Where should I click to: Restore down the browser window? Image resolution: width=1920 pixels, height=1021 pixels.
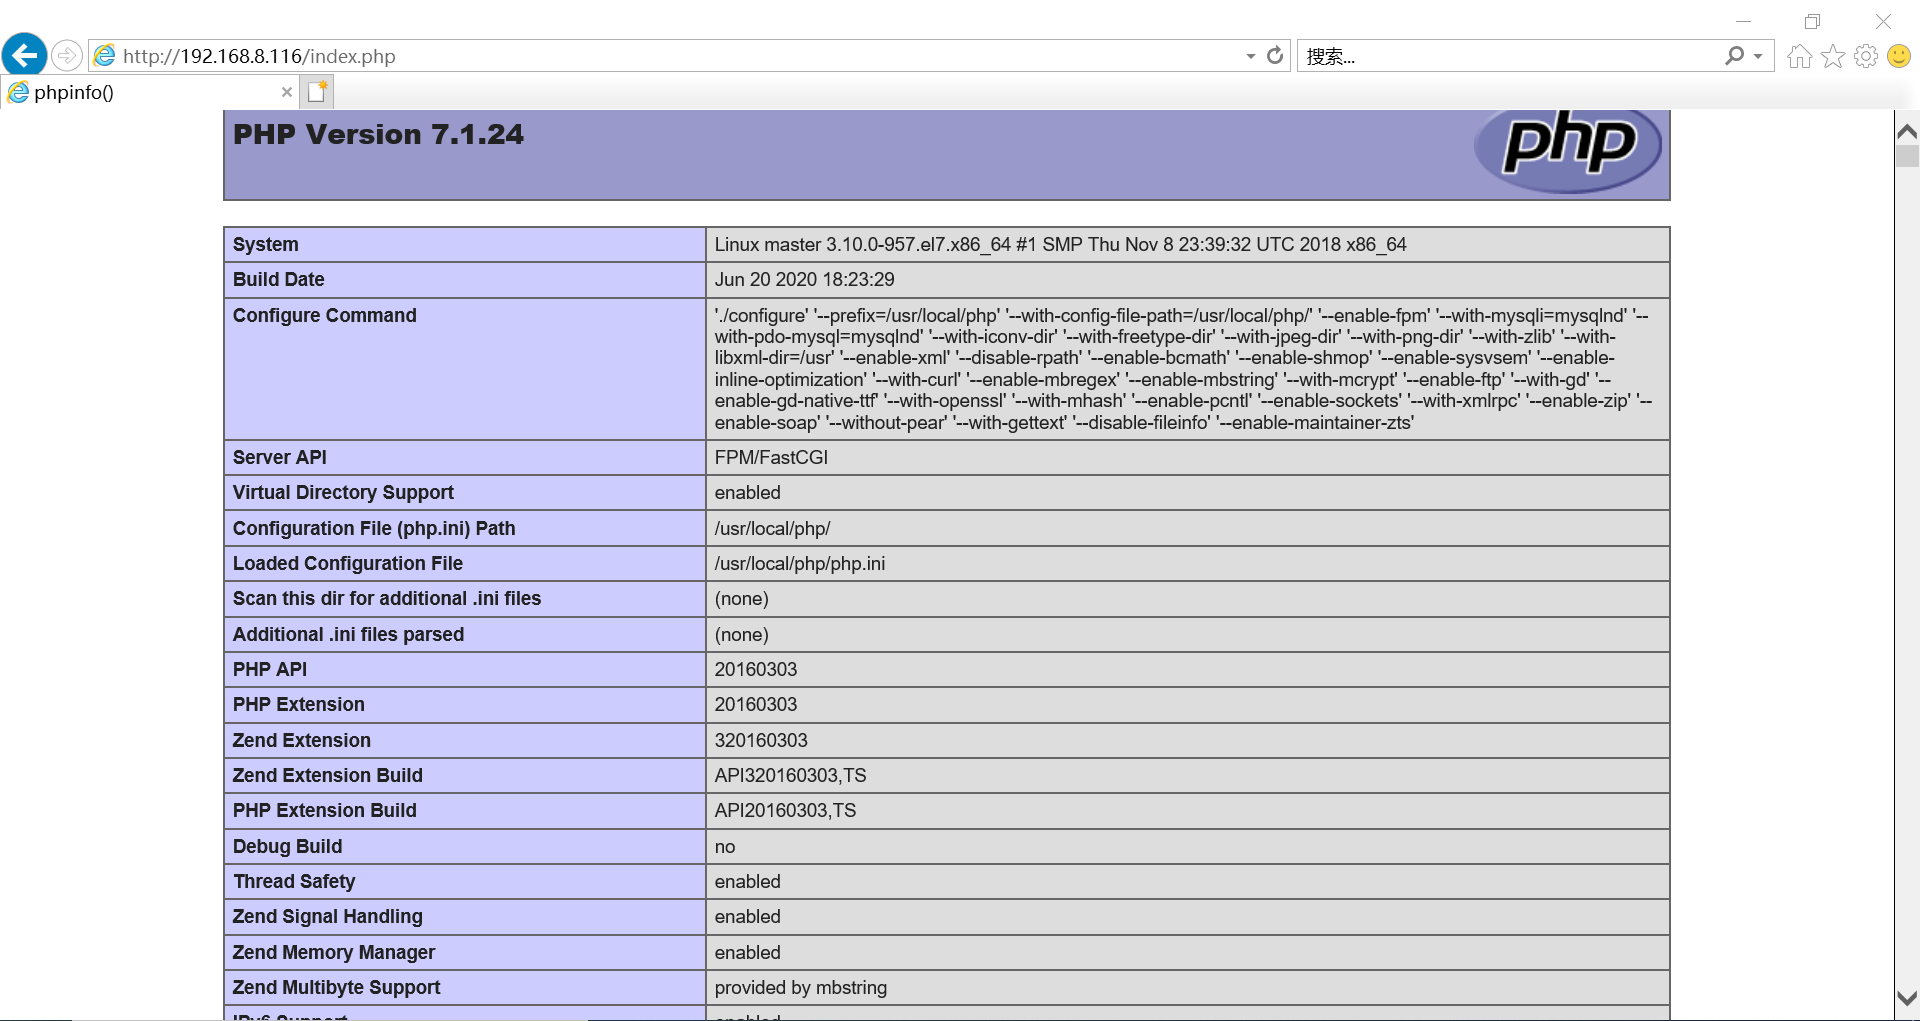coord(1812,21)
